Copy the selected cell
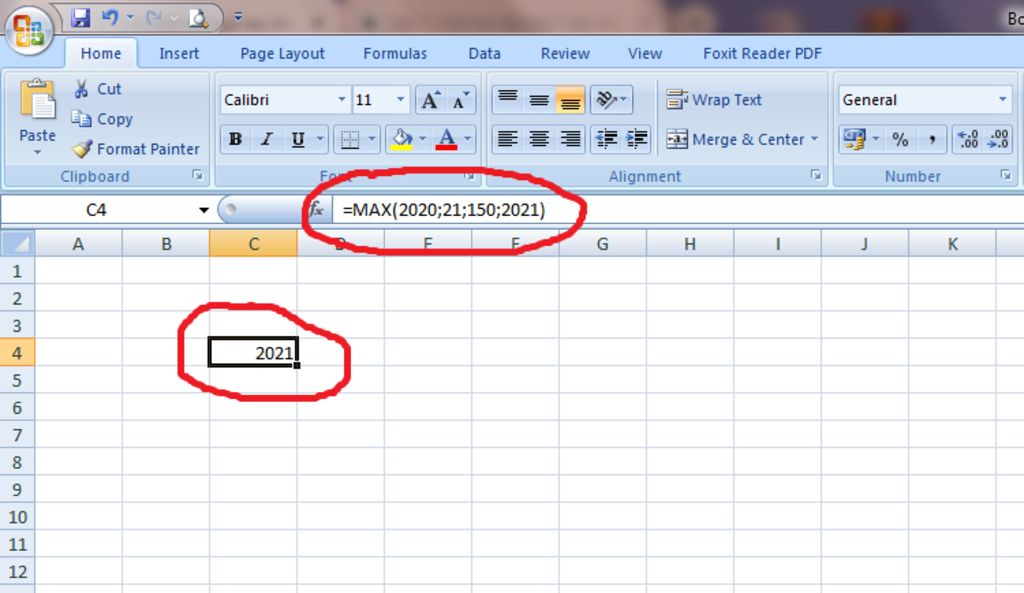This screenshot has height=593, width=1024. click(x=102, y=119)
